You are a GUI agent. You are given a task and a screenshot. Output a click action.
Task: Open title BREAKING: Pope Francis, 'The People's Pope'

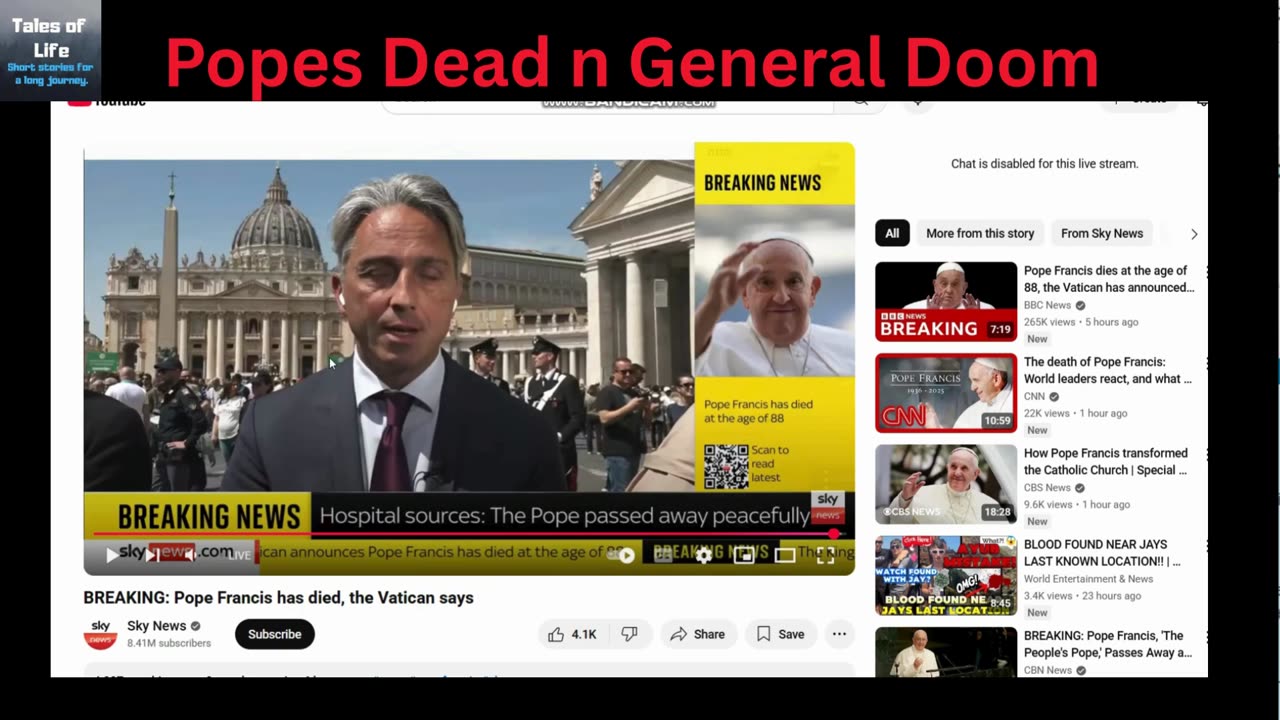[x=1108, y=644]
